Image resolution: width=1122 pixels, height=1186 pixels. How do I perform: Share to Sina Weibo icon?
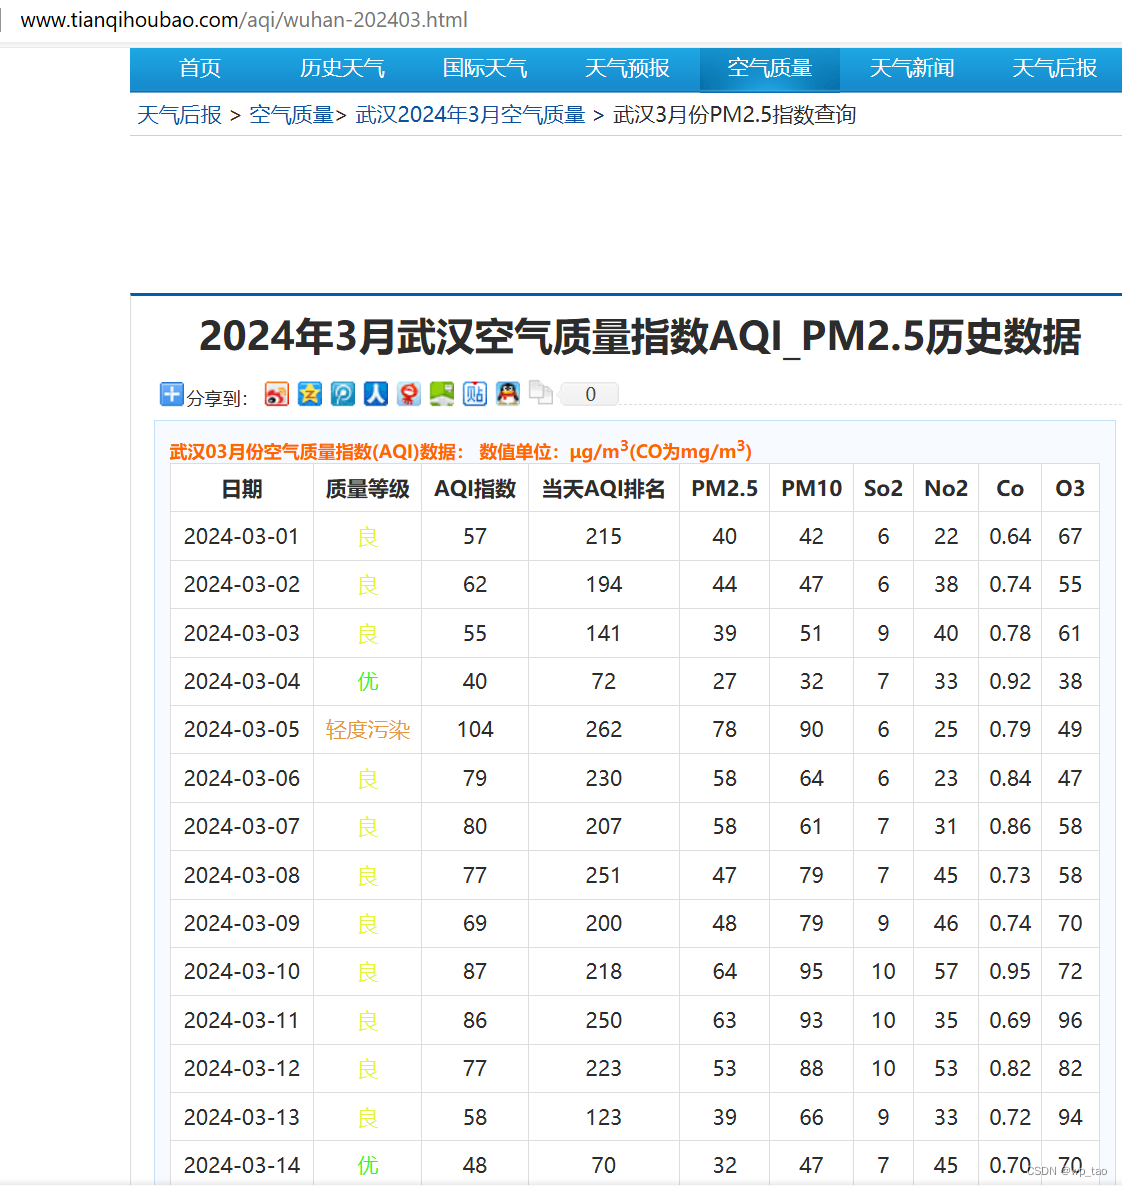click(x=277, y=394)
